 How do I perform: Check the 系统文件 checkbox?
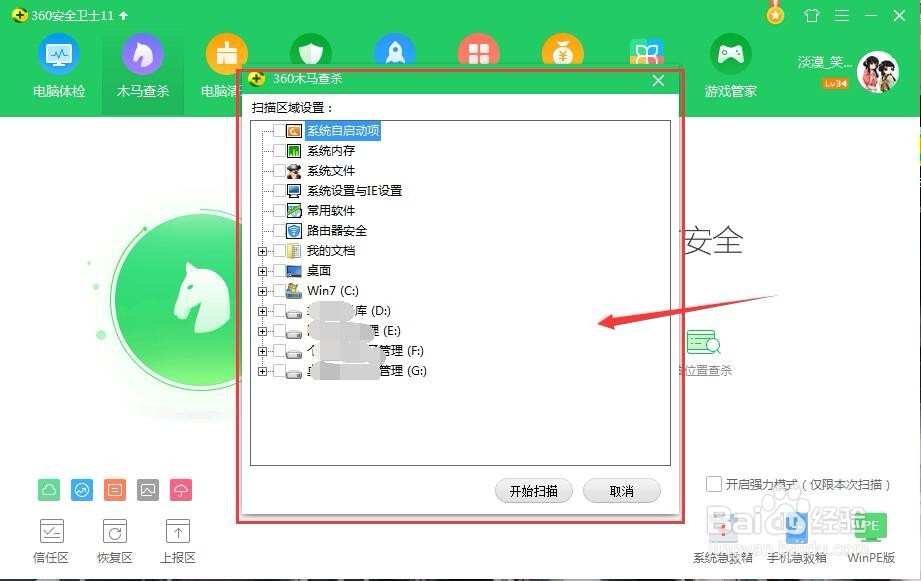tap(279, 170)
